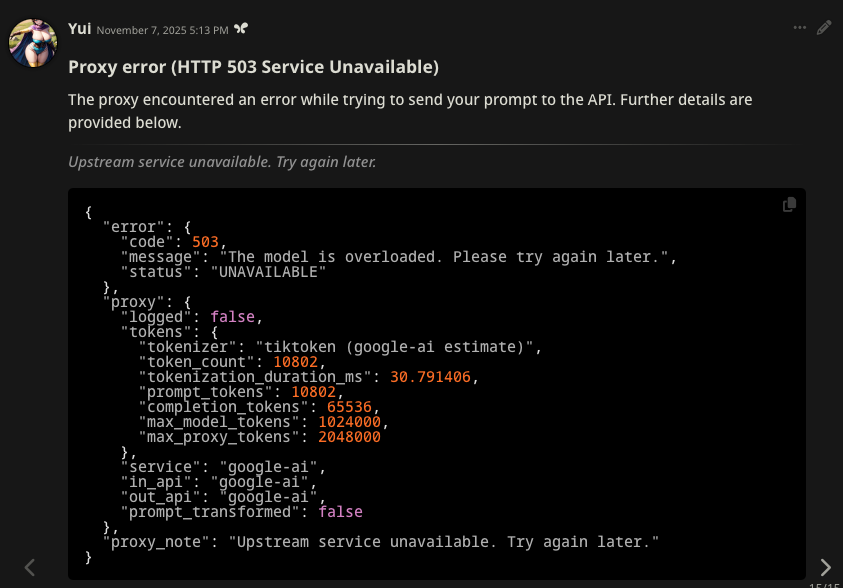Viewport: 843px width, 588px height.
Task: Click the pencil icon to edit message
Action: (824, 28)
